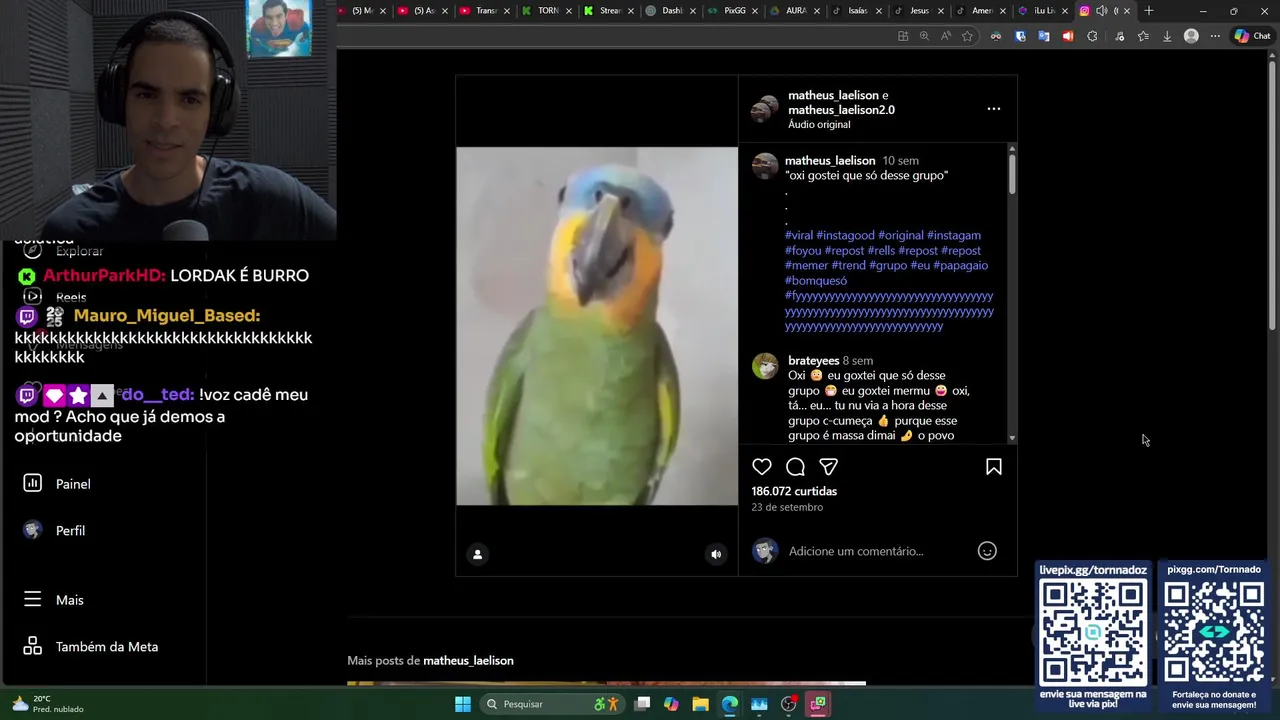Click the pixgg.com/Tornnado QR code
Viewport: 1280px width, 720px height.
(1214, 630)
